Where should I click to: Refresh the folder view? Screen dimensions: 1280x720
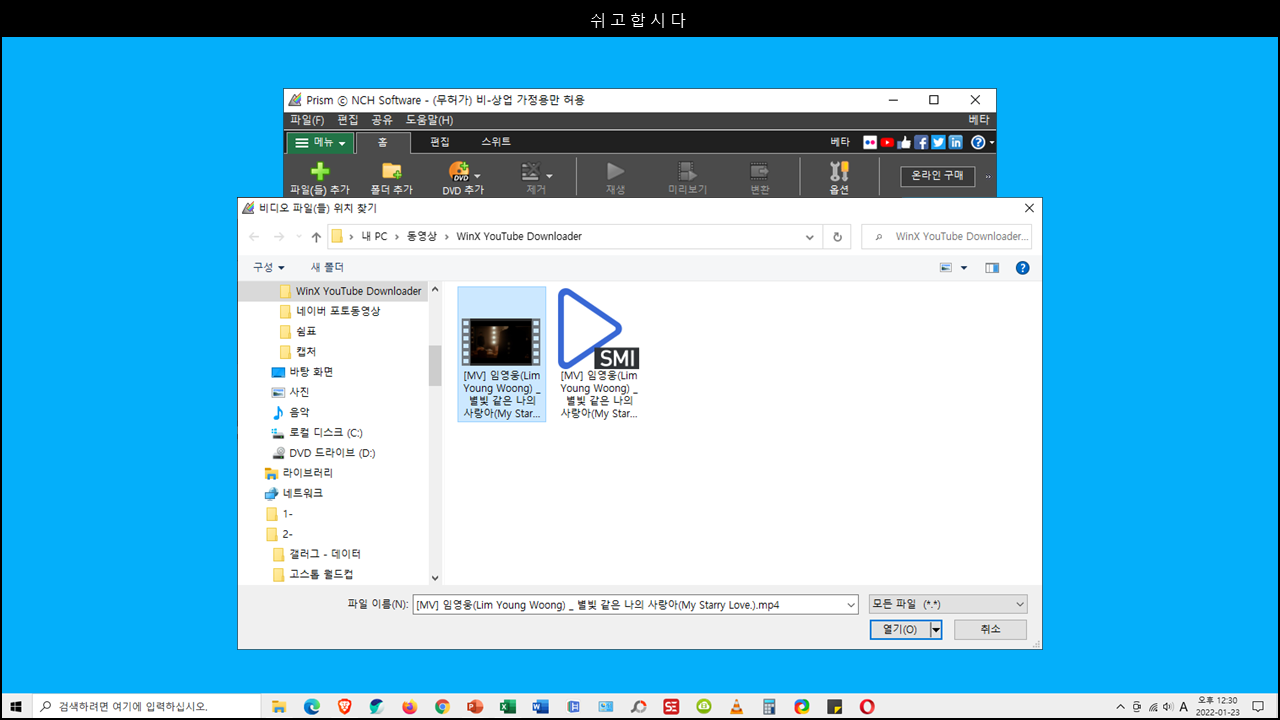click(x=838, y=237)
